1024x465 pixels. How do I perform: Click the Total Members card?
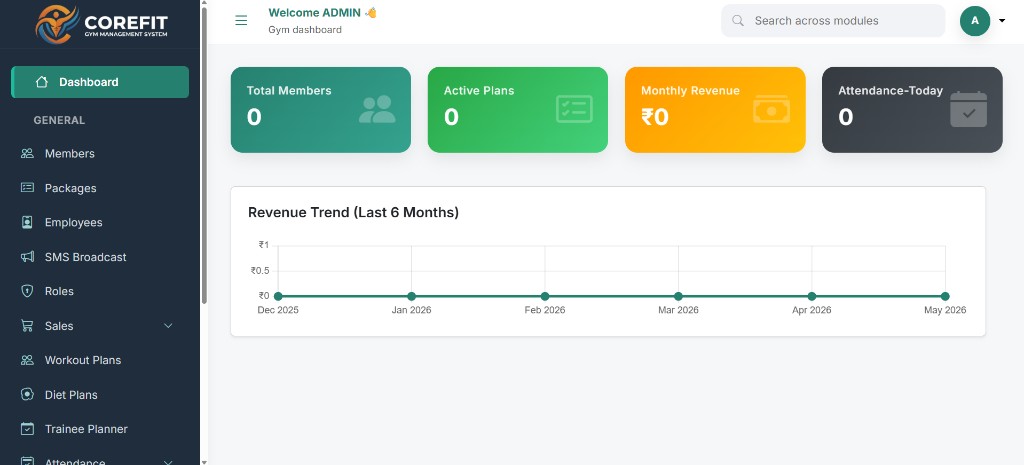point(321,110)
